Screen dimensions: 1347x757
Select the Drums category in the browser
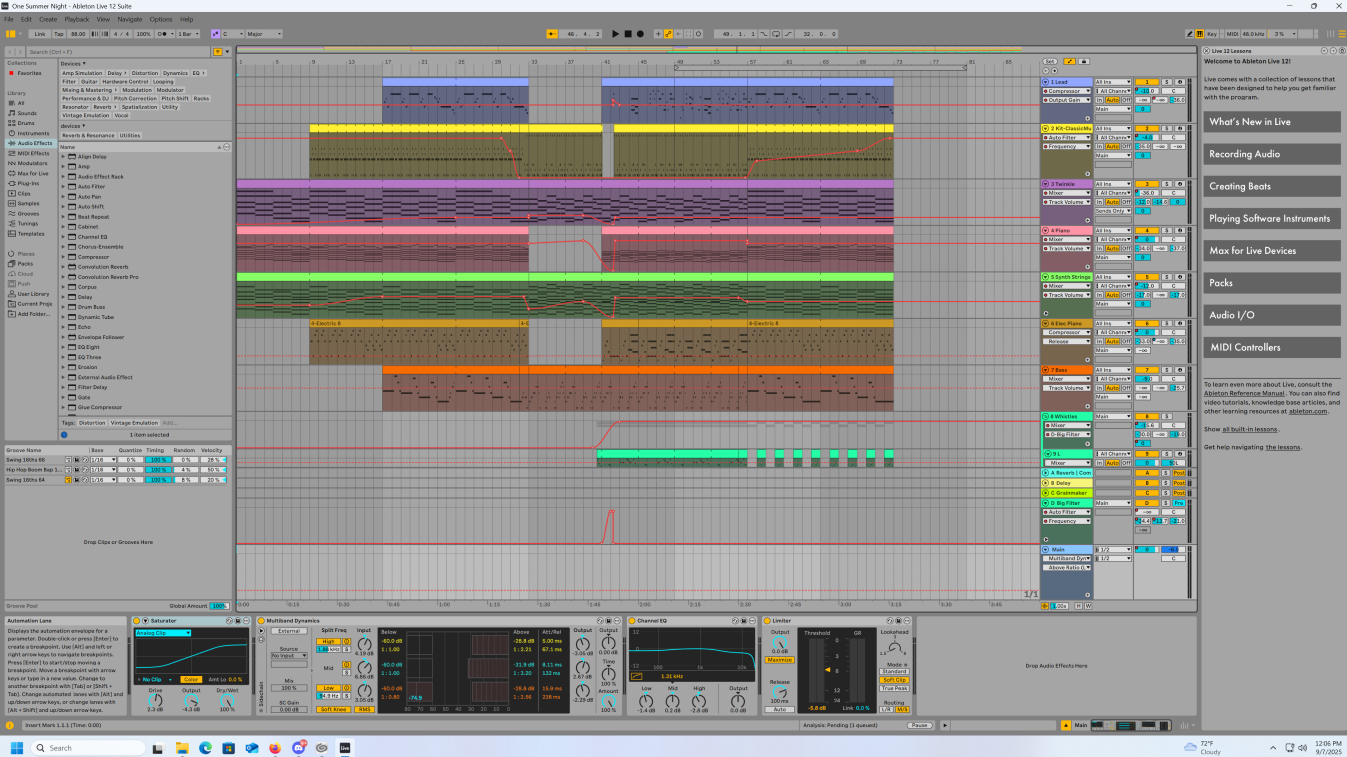[27, 123]
